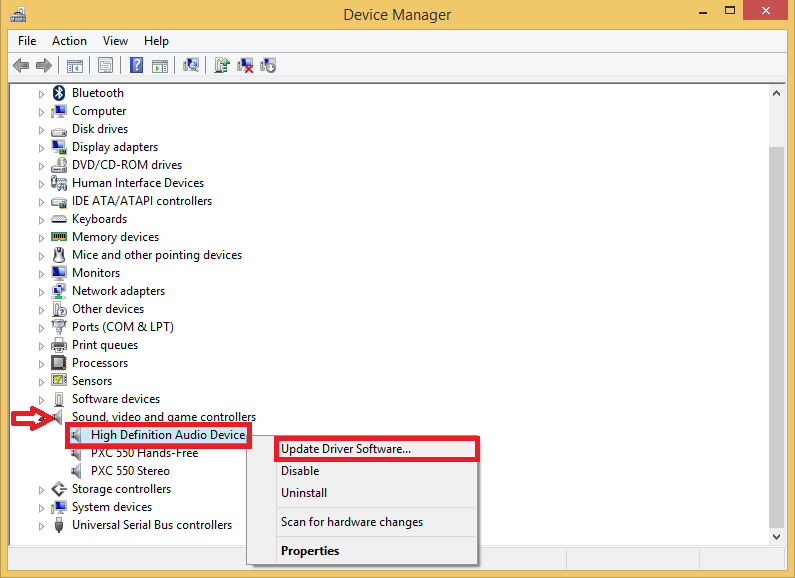Viewport: 795px width, 578px height.
Task: Click the Back arrow in the toolbar
Action: [x=21, y=65]
